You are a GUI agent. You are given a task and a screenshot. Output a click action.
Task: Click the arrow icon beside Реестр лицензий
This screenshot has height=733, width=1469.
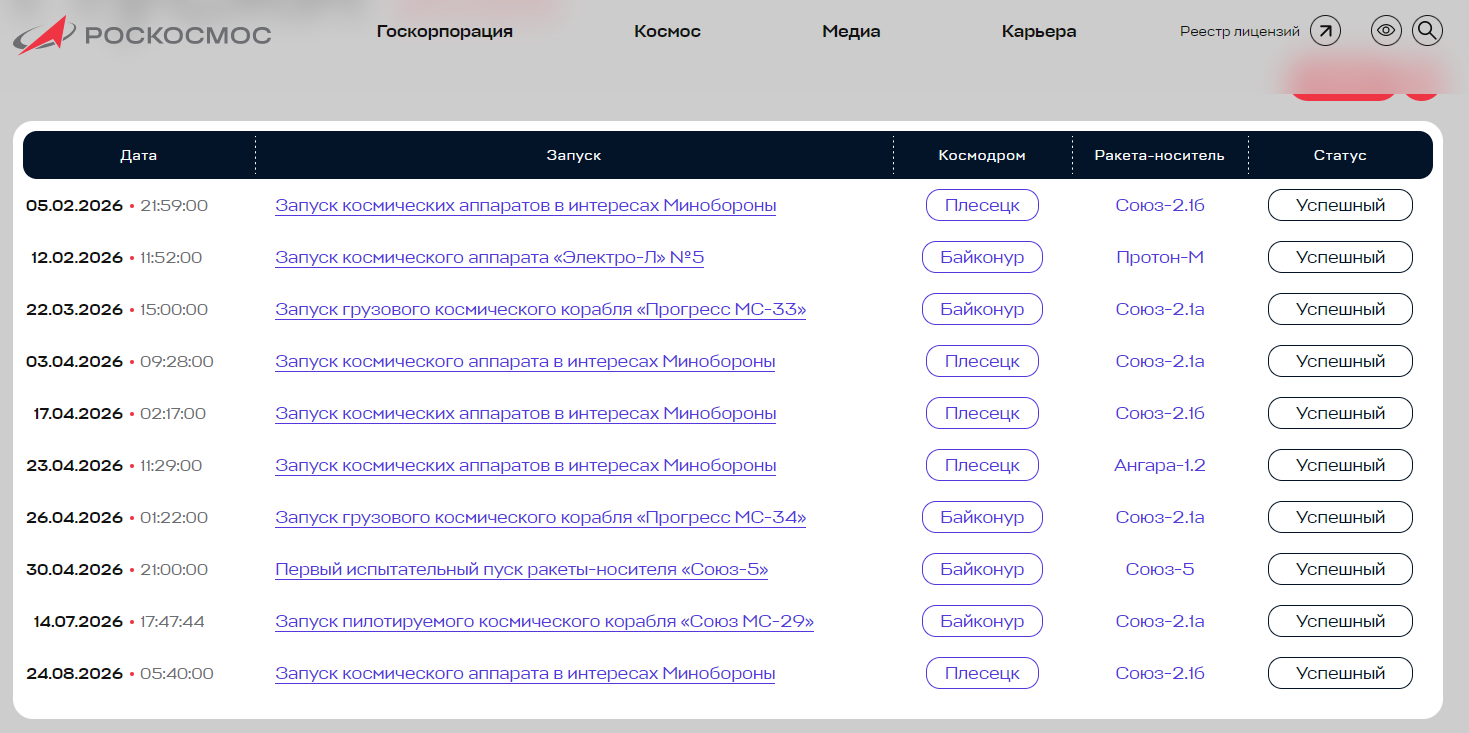point(1326,31)
